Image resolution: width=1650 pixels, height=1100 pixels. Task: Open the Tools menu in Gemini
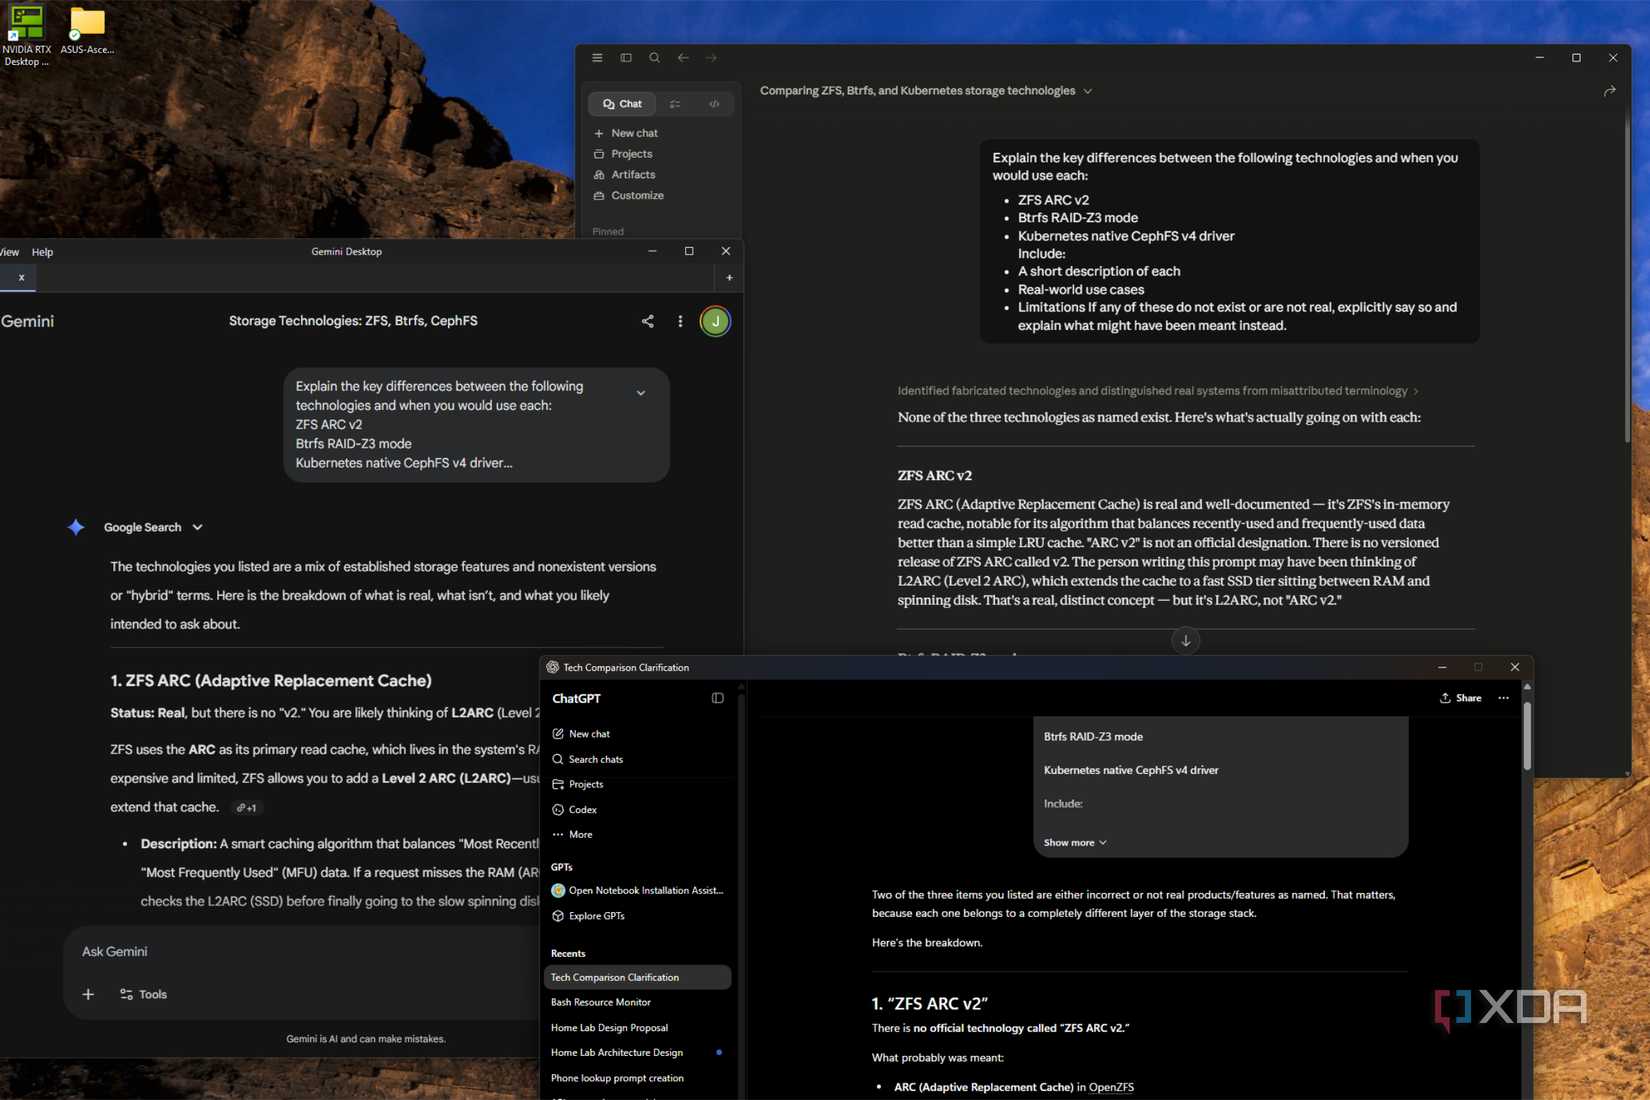pyautogui.click(x=144, y=994)
